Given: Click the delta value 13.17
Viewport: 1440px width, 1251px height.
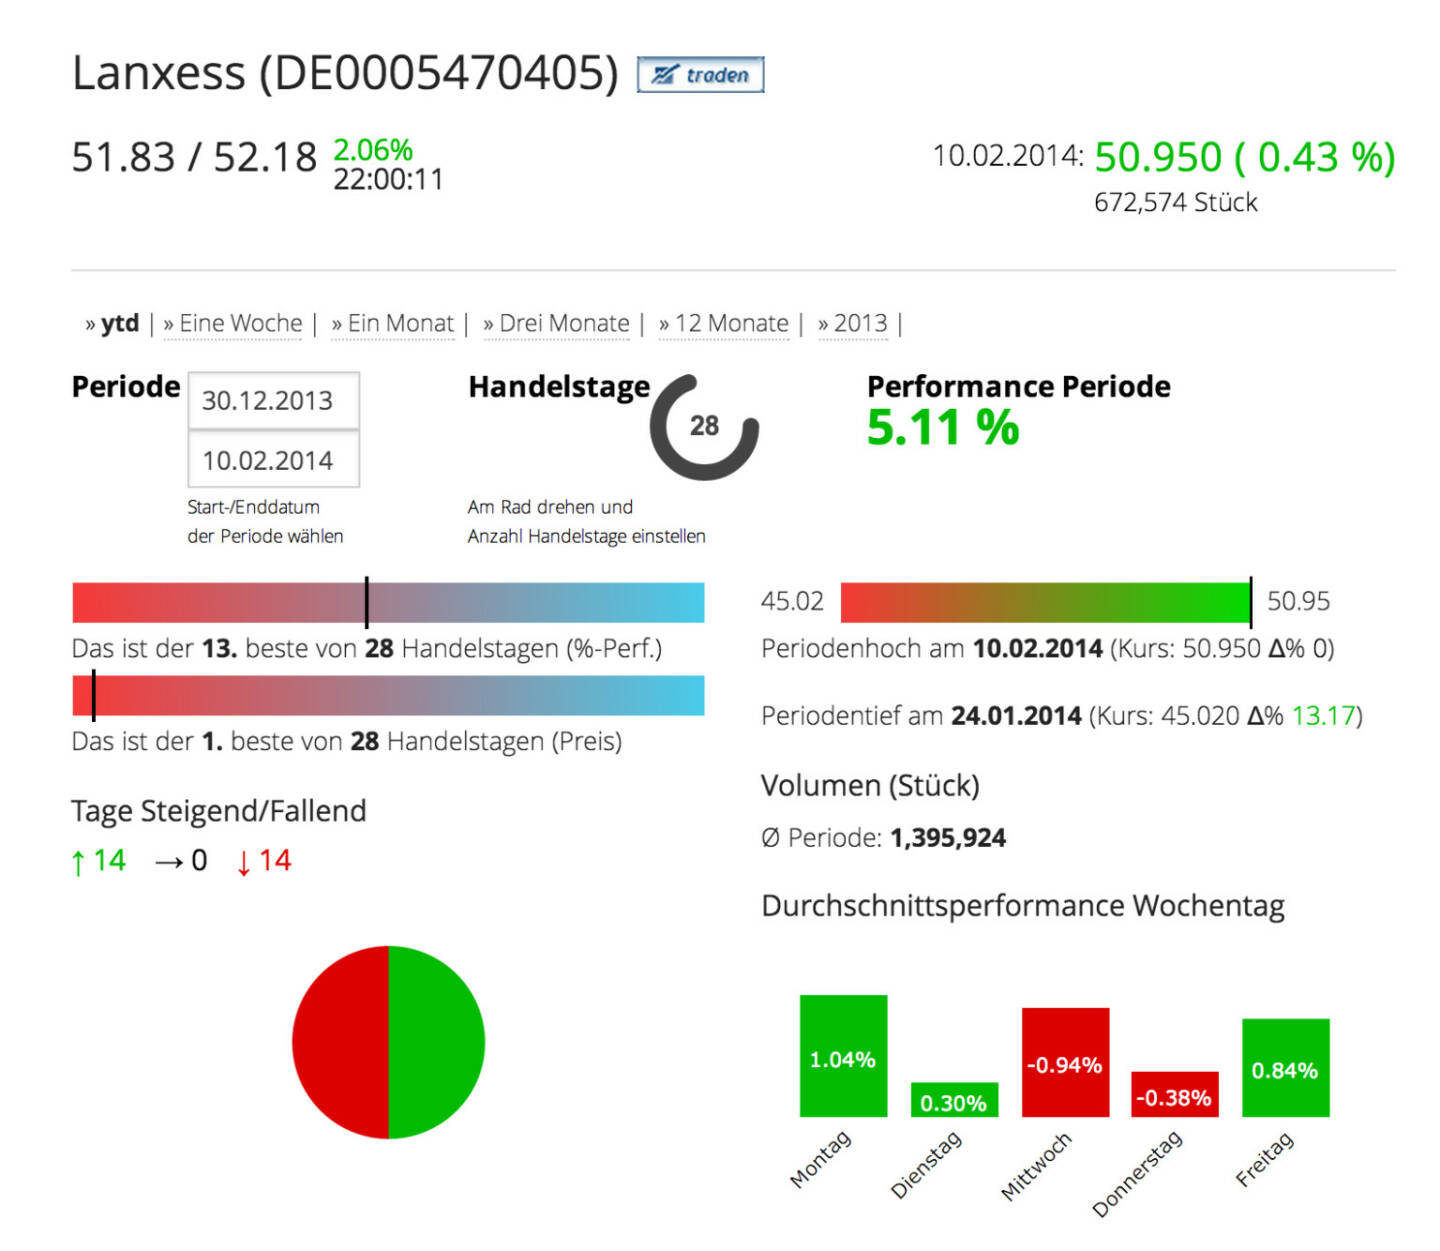Looking at the screenshot, I should pos(1323,715).
